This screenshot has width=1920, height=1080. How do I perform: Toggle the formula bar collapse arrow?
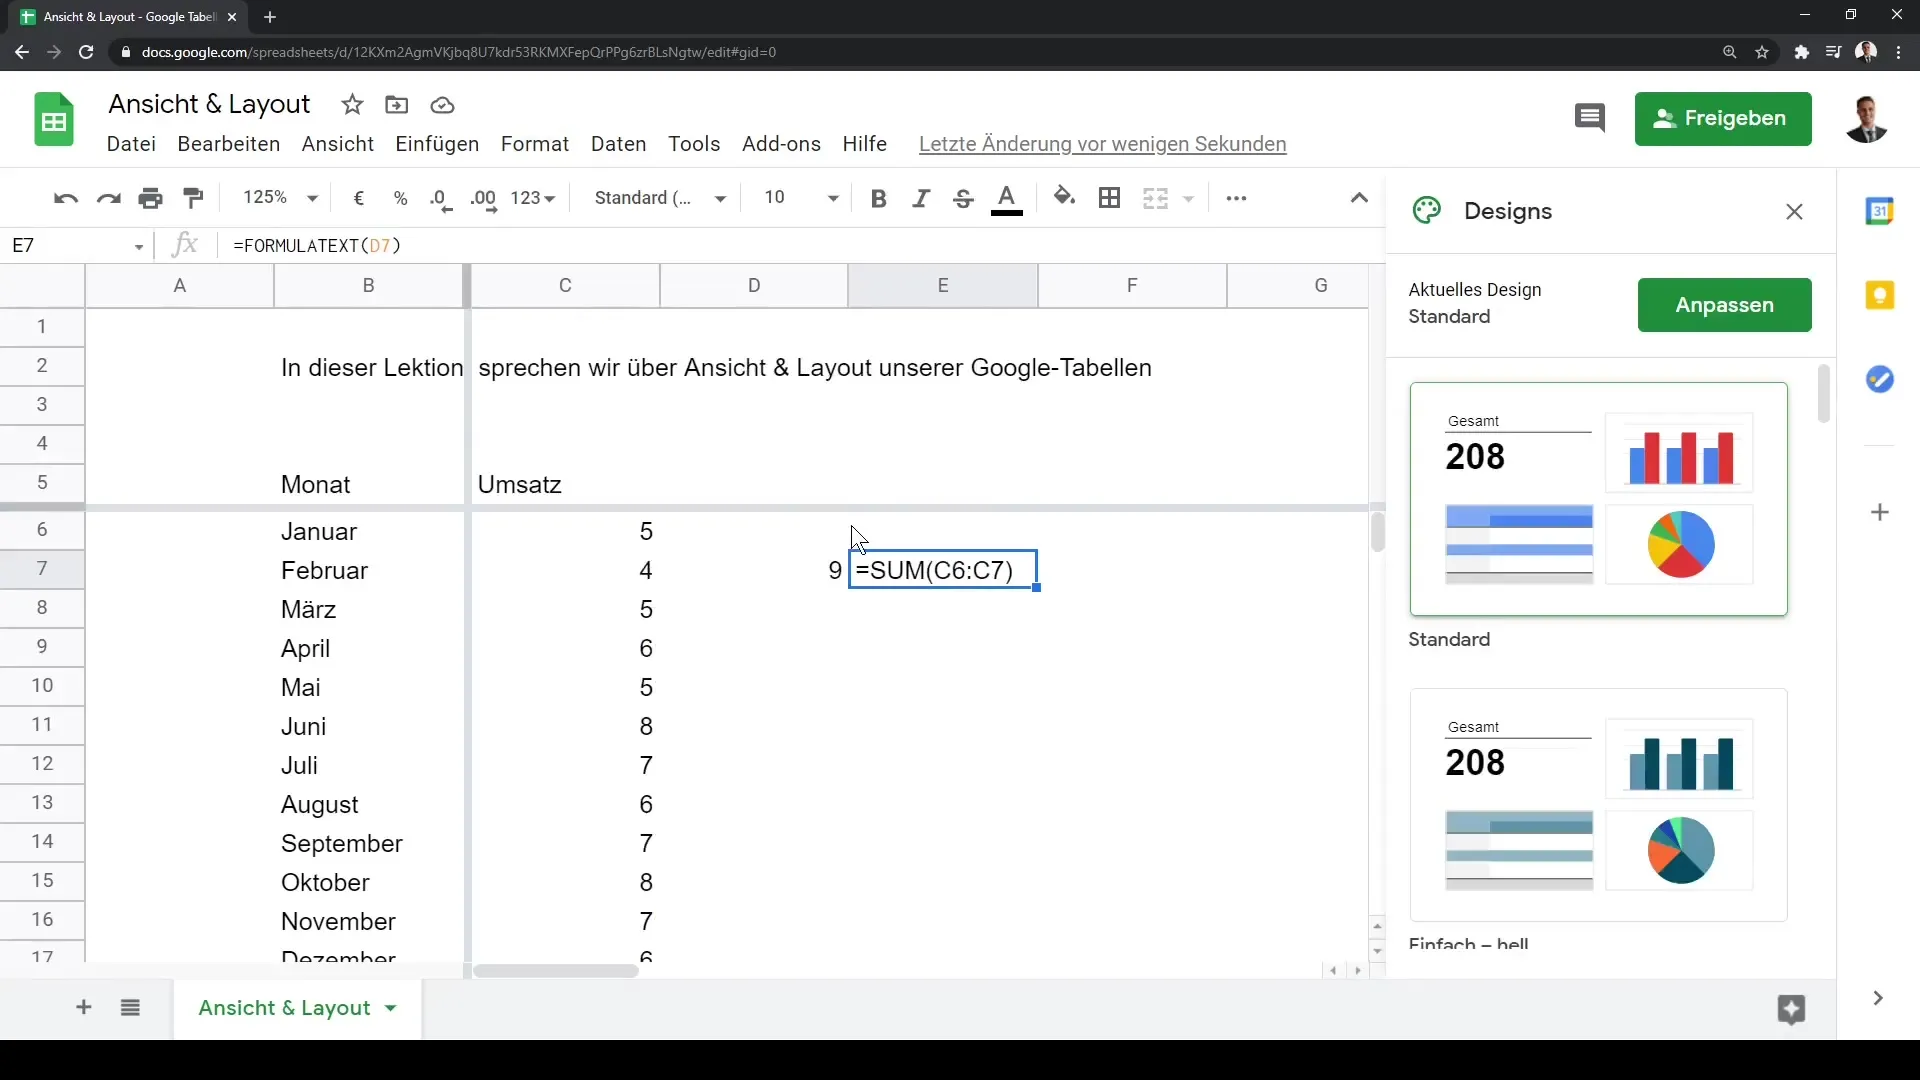pyautogui.click(x=1360, y=198)
